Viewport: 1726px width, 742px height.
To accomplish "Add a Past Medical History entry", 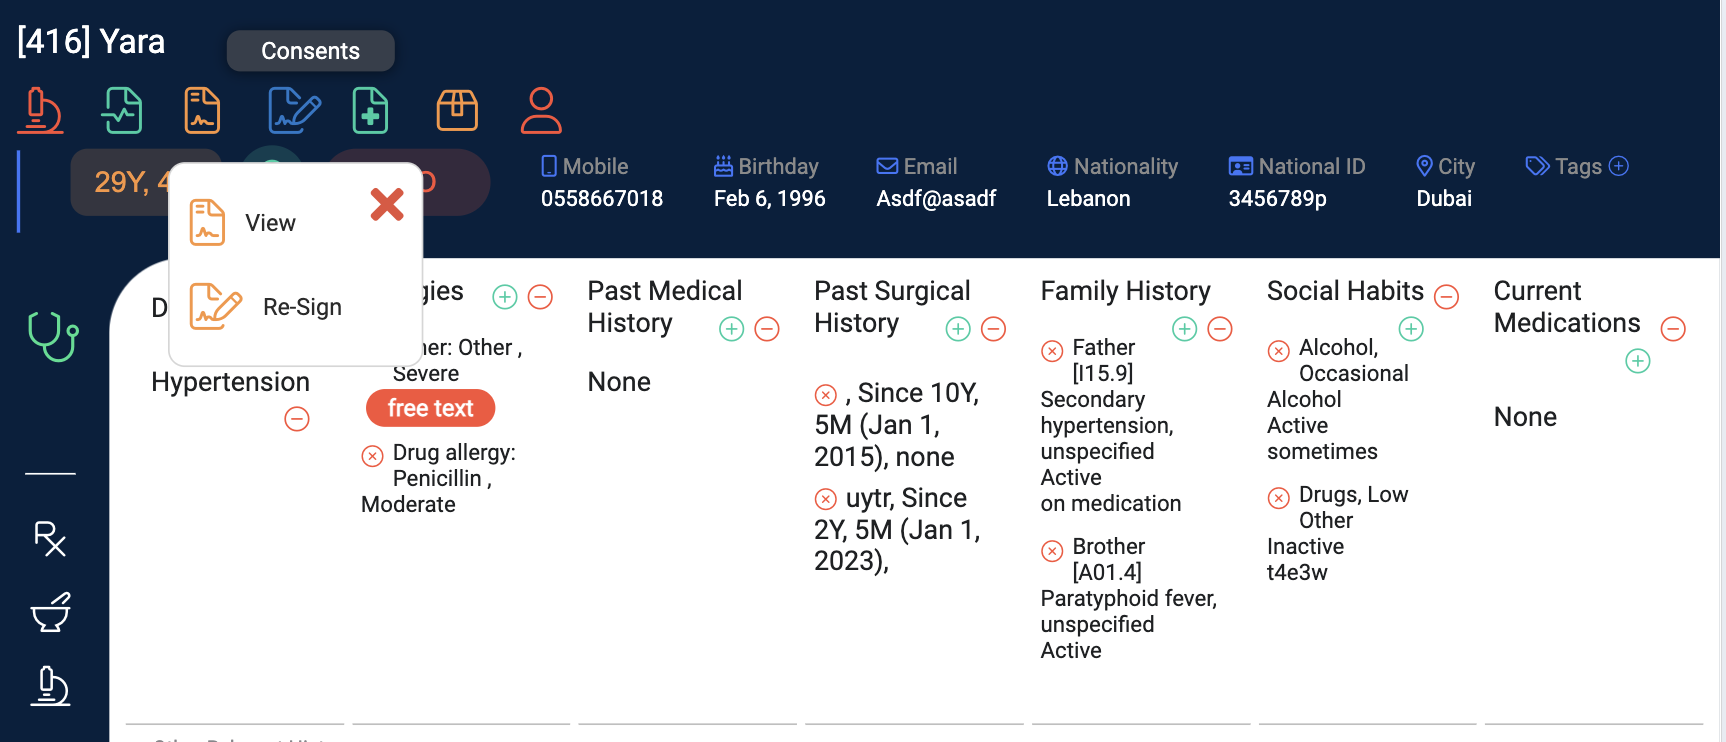I will 732,329.
